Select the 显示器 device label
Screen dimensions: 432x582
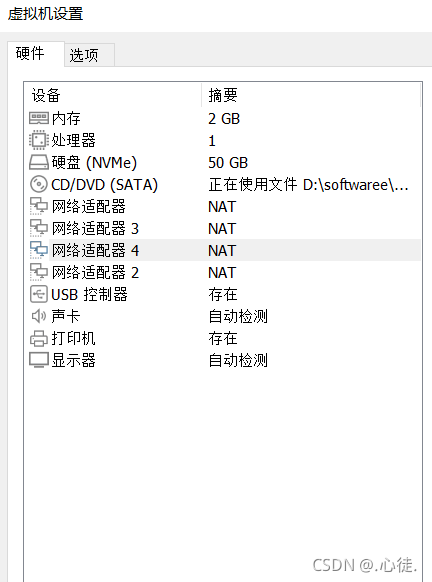pos(73,360)
